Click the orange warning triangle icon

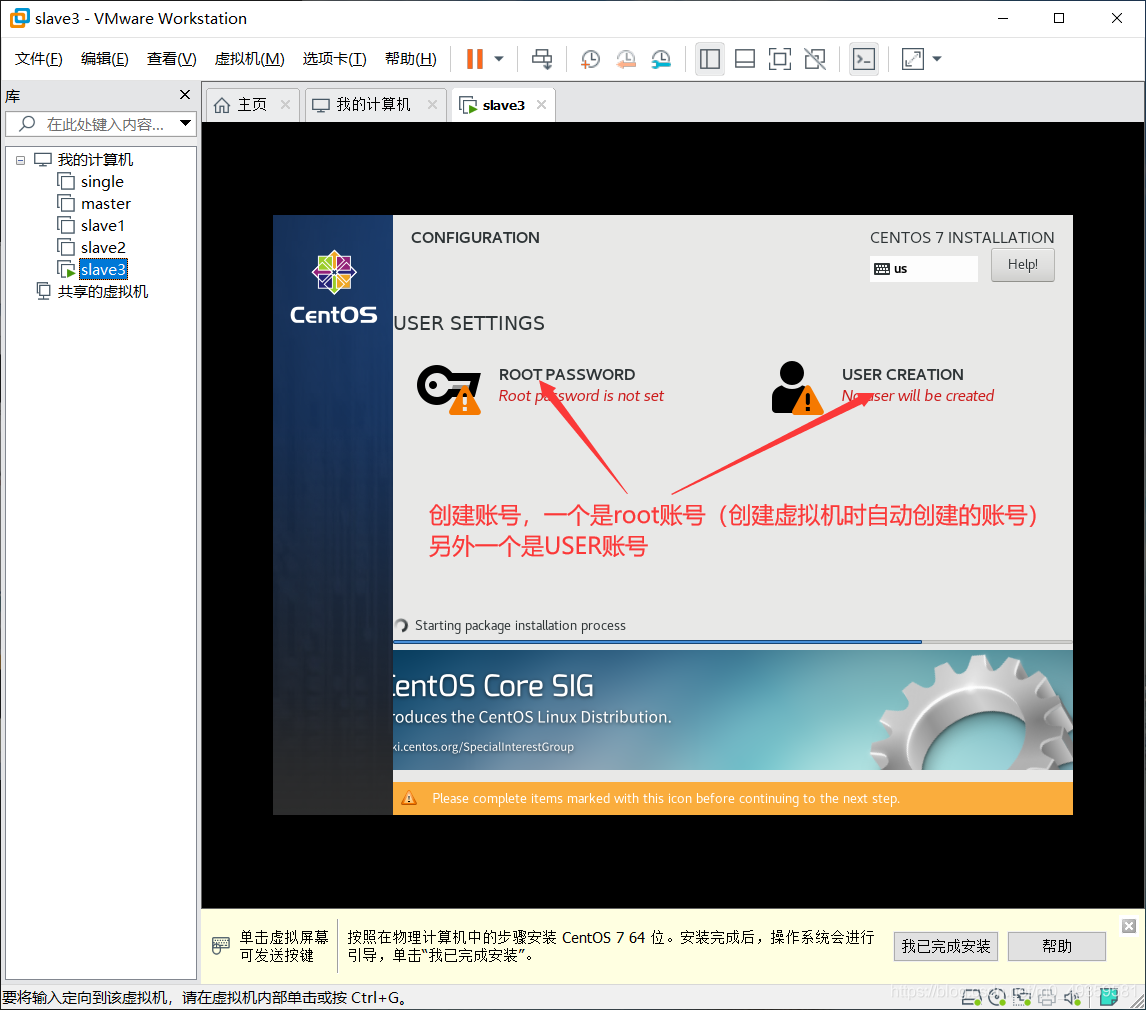(409, 798)
